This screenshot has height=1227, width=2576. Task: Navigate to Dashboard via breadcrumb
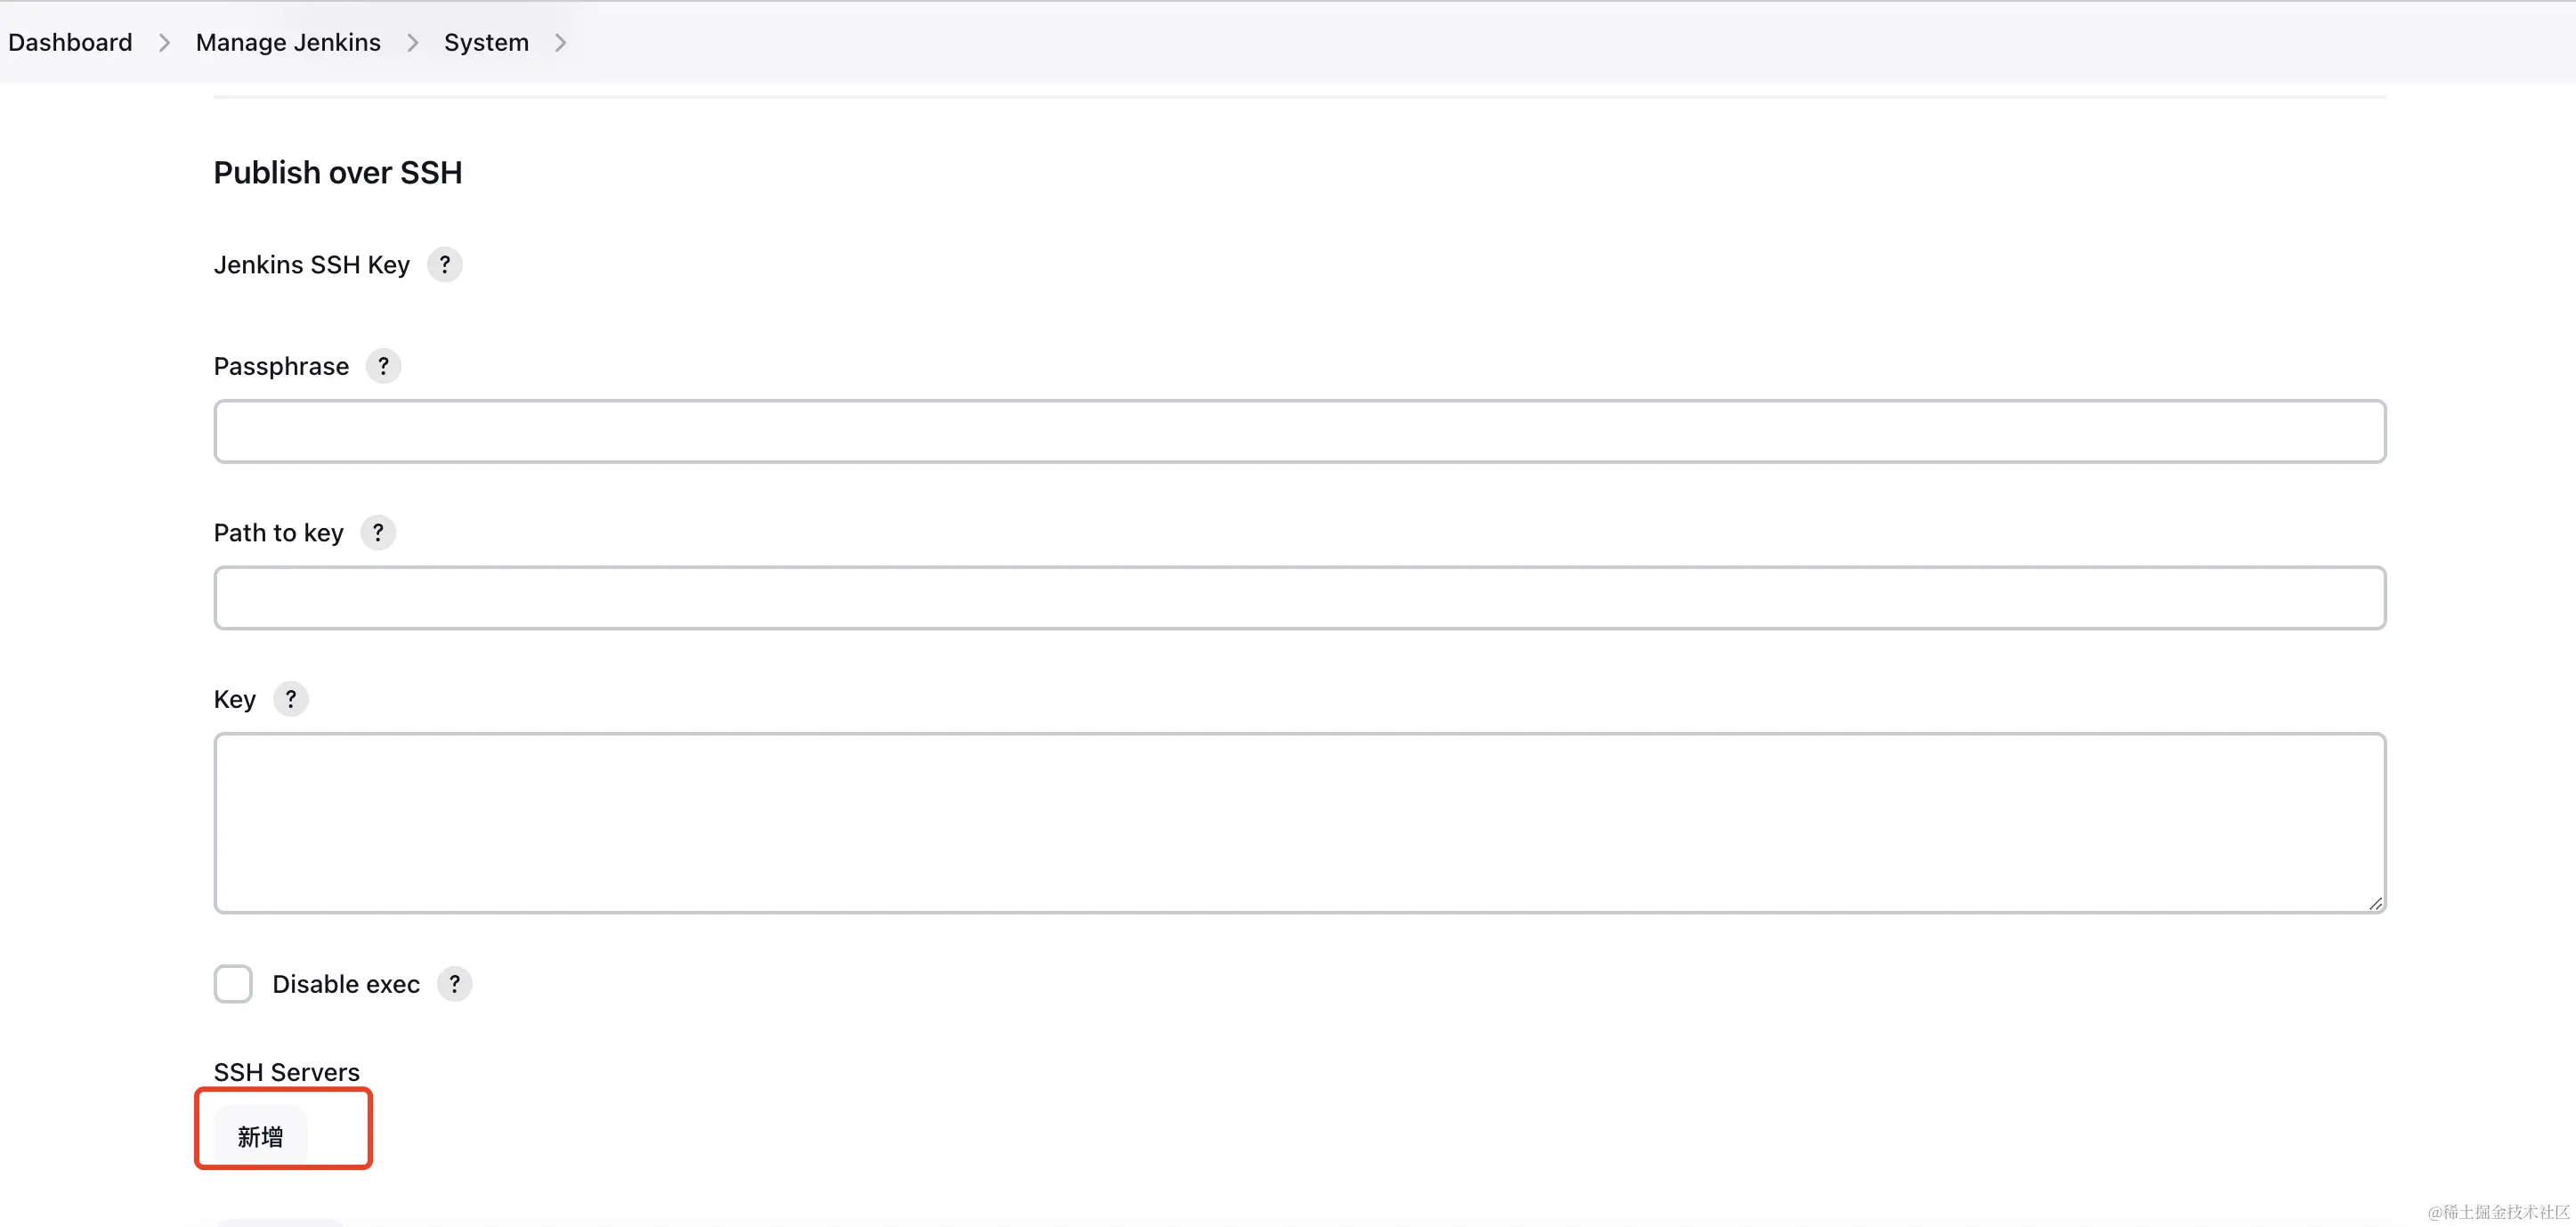click(x=70, y=42)
